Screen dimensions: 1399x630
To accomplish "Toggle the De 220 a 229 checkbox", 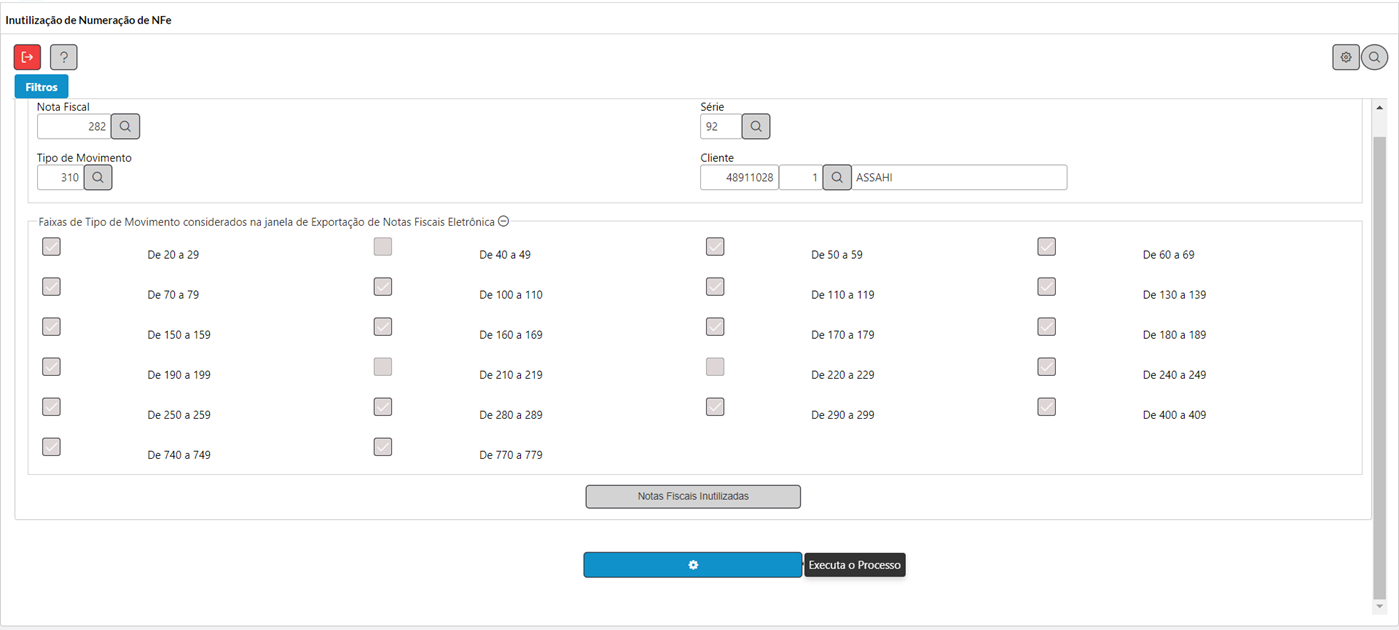I will (715, 366).
